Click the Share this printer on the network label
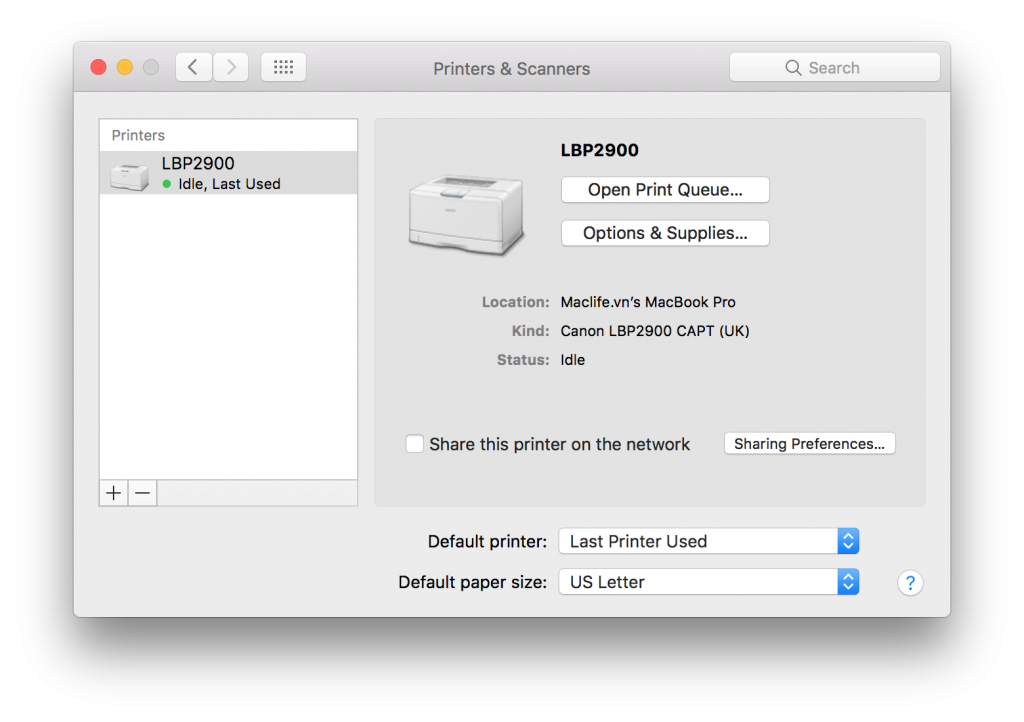The image size is (1024, 722). click(x=560, y=444)
